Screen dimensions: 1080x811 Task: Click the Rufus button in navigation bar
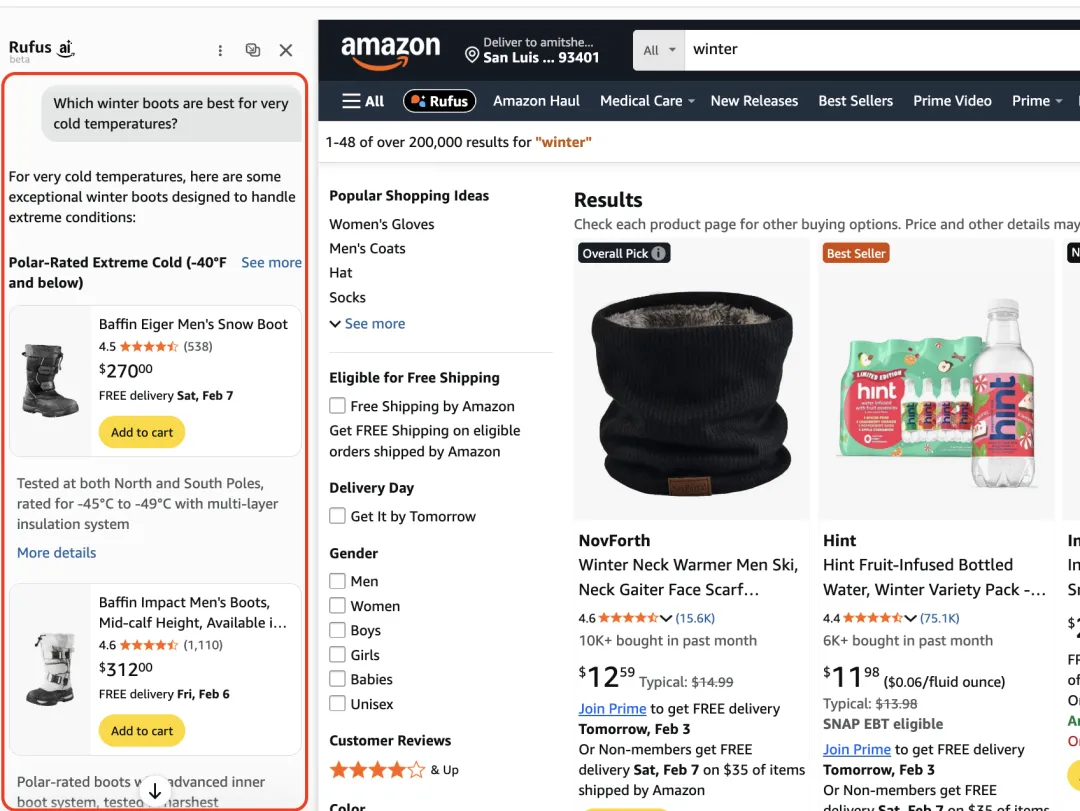click(x=439, y=101)
